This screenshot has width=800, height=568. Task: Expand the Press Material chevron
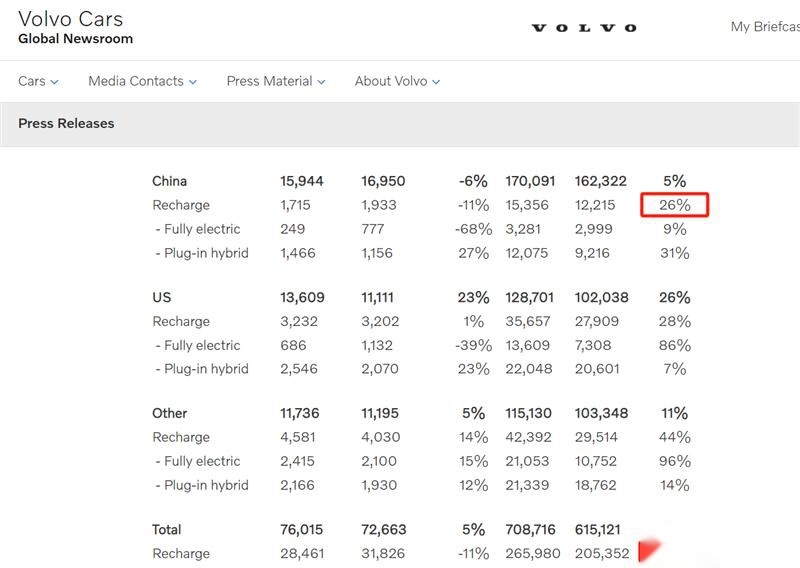click(x=321, y=82)
